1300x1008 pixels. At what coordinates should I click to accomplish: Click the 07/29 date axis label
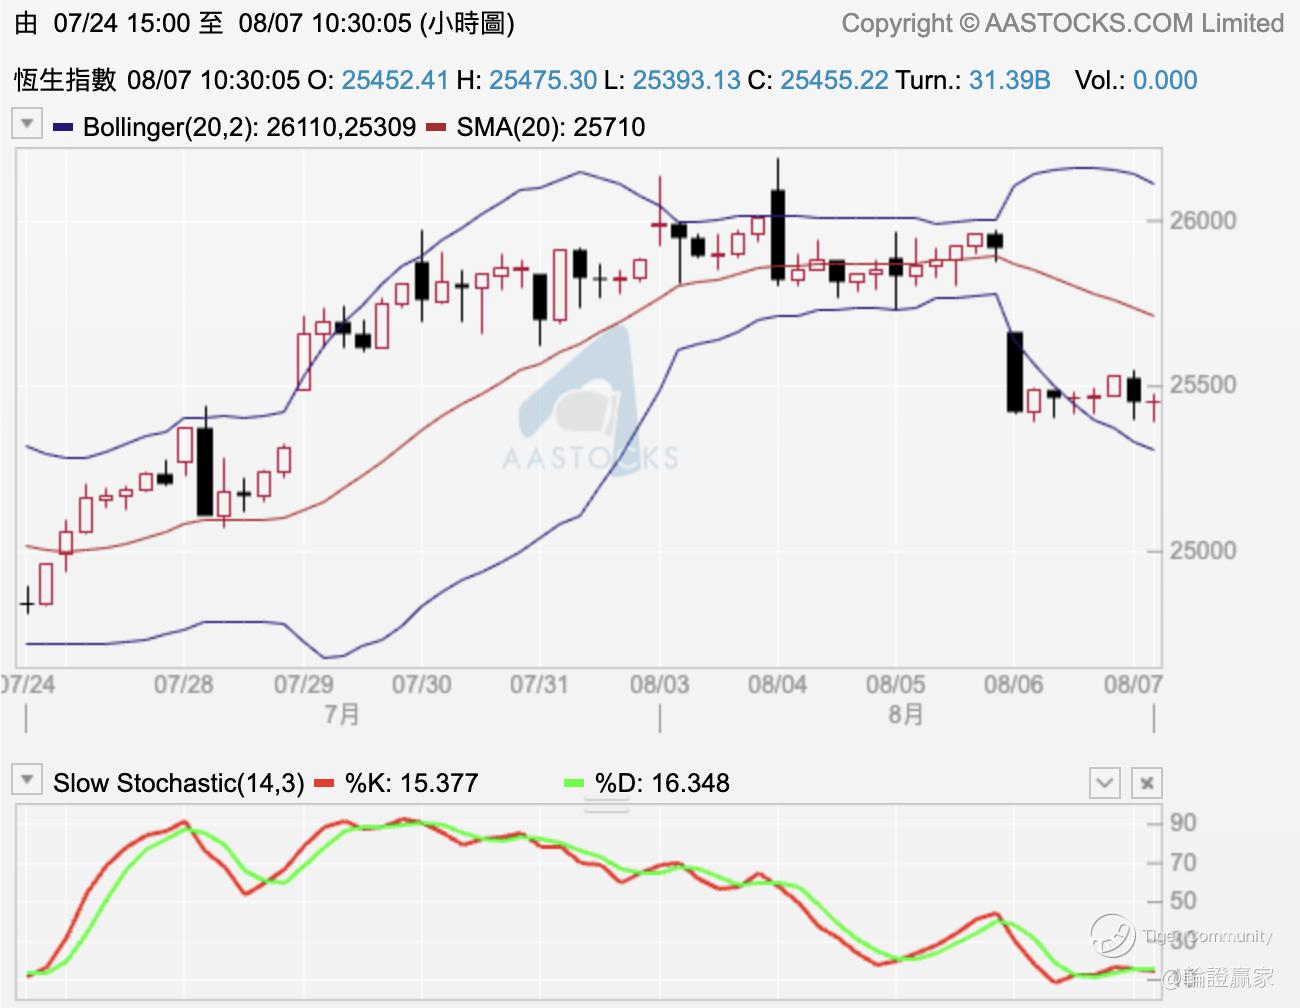[x=304, y=685]
